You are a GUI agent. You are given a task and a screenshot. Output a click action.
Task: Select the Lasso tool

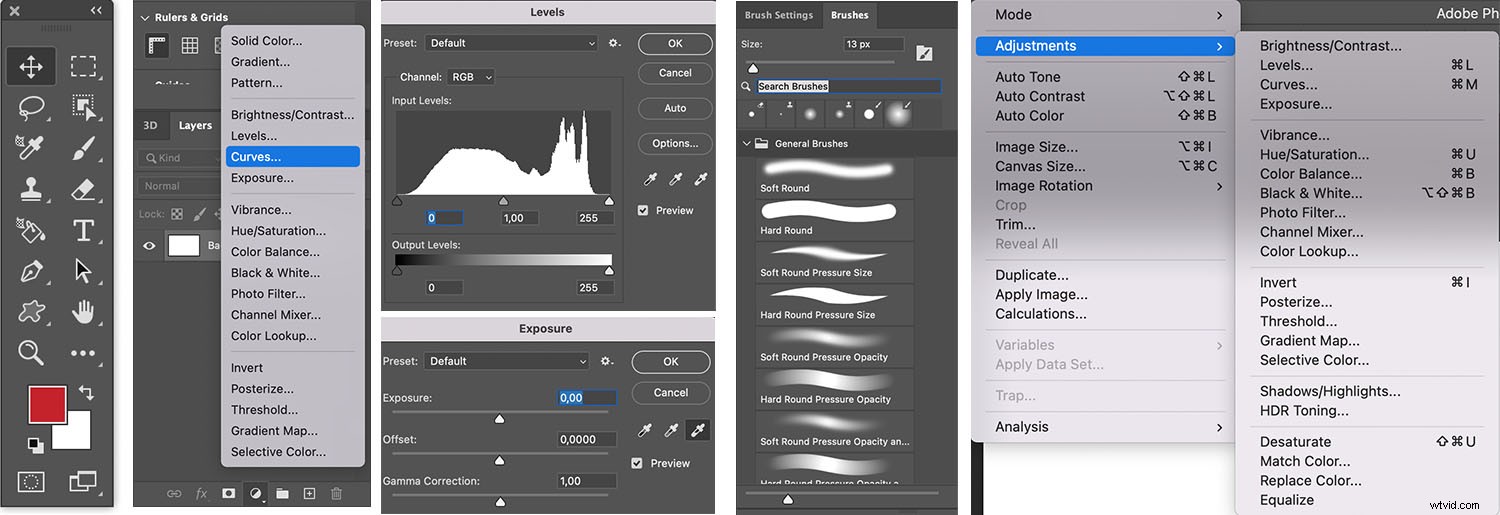point(31,107)
